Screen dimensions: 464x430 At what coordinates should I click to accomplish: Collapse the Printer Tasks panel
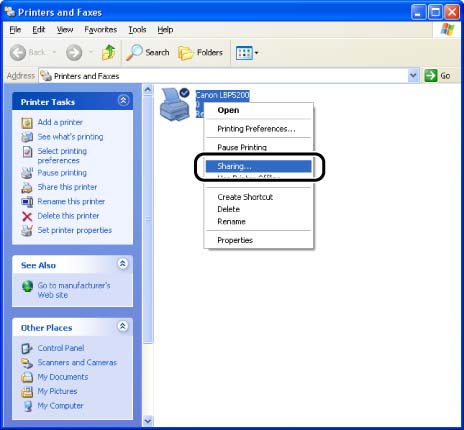[123, 100]
